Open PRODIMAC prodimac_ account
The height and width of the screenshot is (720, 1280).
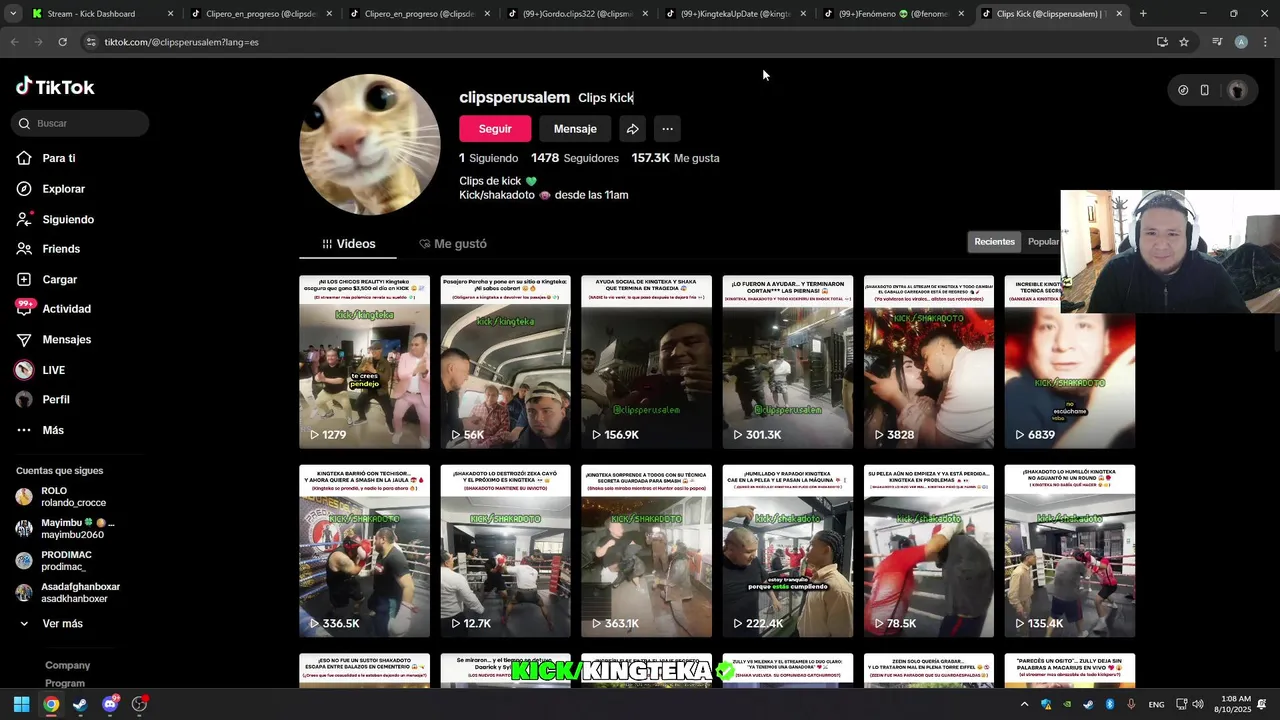click(54, 561)
